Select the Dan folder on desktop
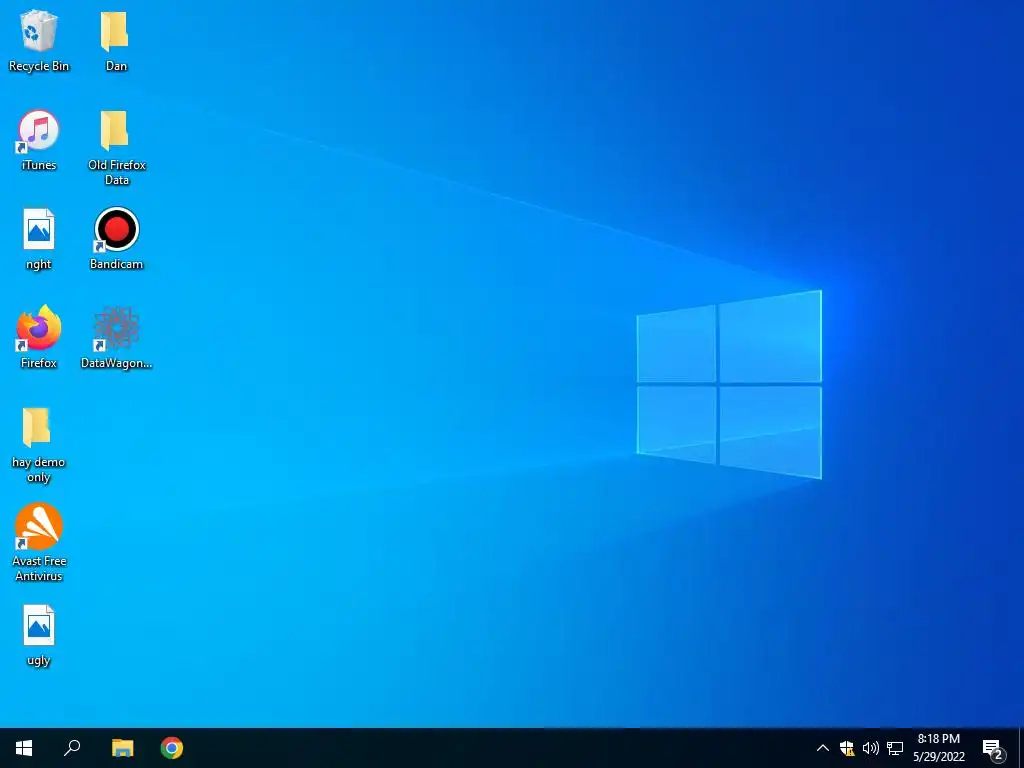 116,40
